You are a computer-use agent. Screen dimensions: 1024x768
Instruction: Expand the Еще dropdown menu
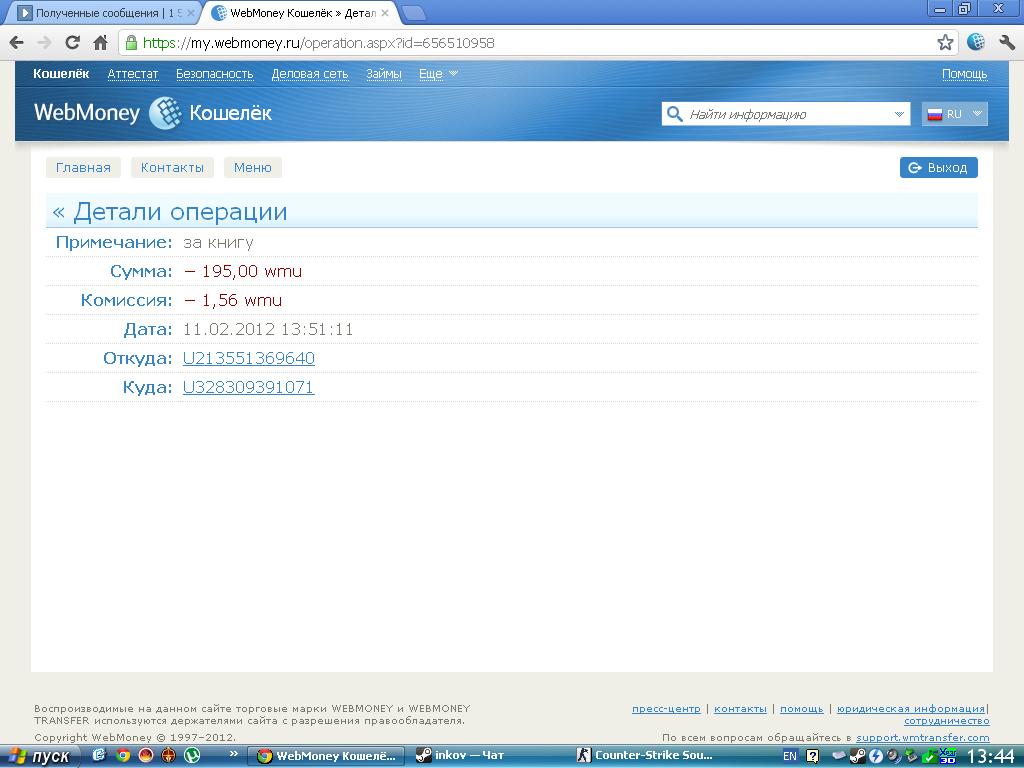438,74
